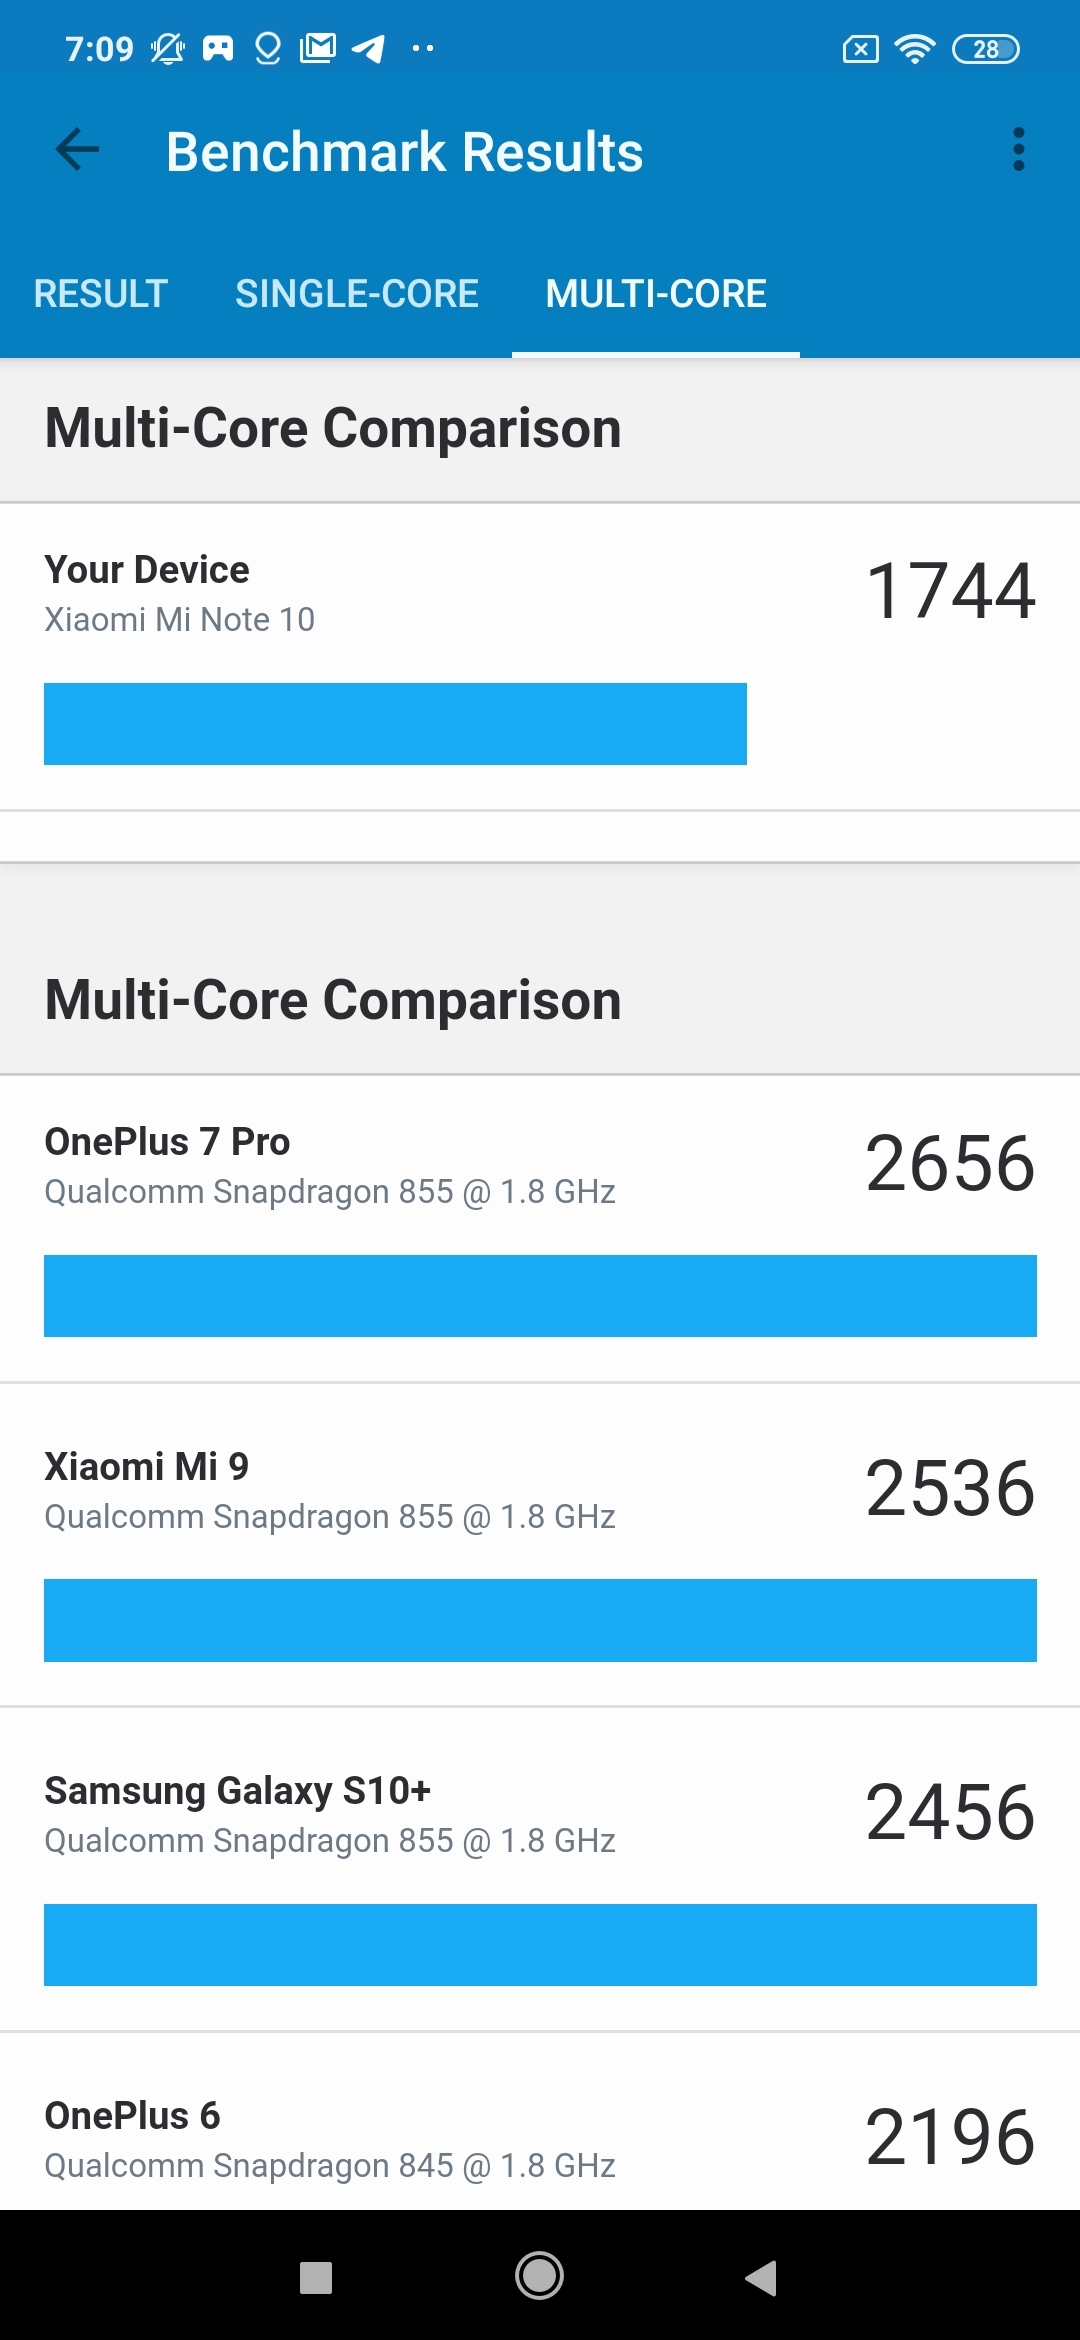Tap the muted bell status icon
Screen dimensions: 1080x2340
point(168,48)
